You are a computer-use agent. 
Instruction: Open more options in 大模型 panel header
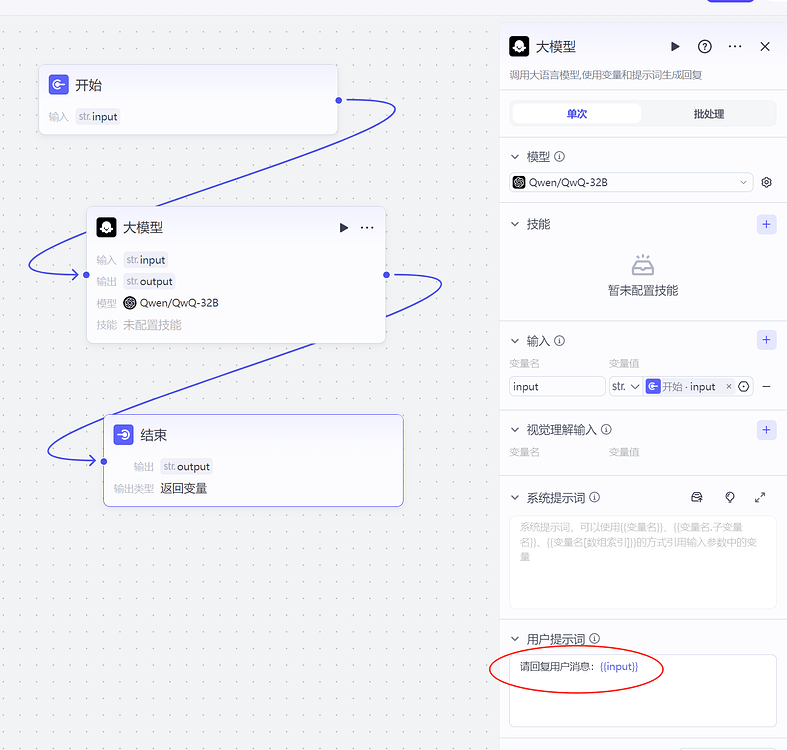(735, 47)
